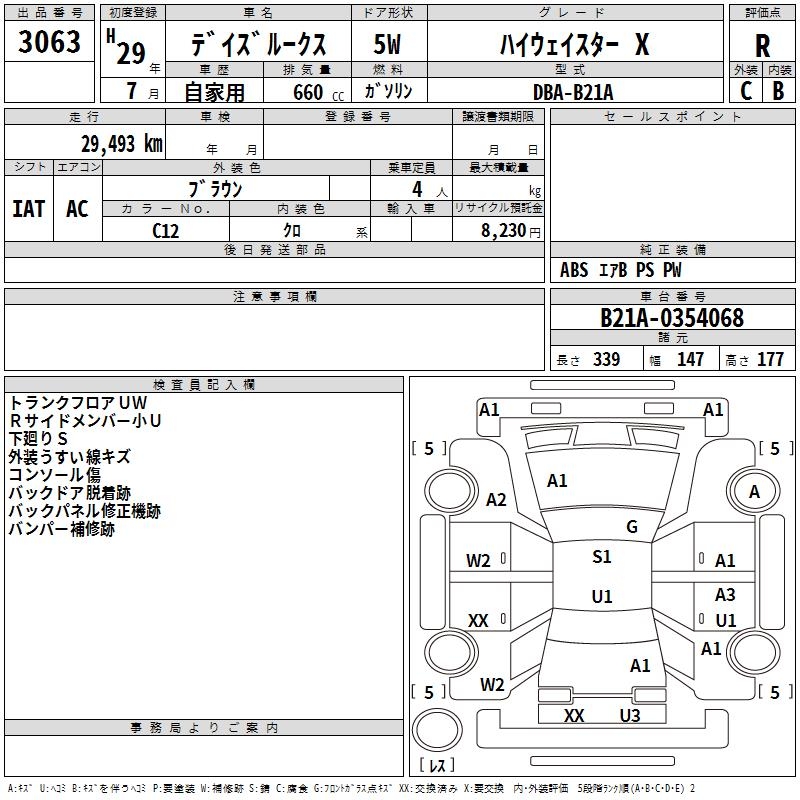This screenshot has width=800, height=800.
Task: Select the car name デイズルークス
Action: pyautogui.click(x=259, y=44)
